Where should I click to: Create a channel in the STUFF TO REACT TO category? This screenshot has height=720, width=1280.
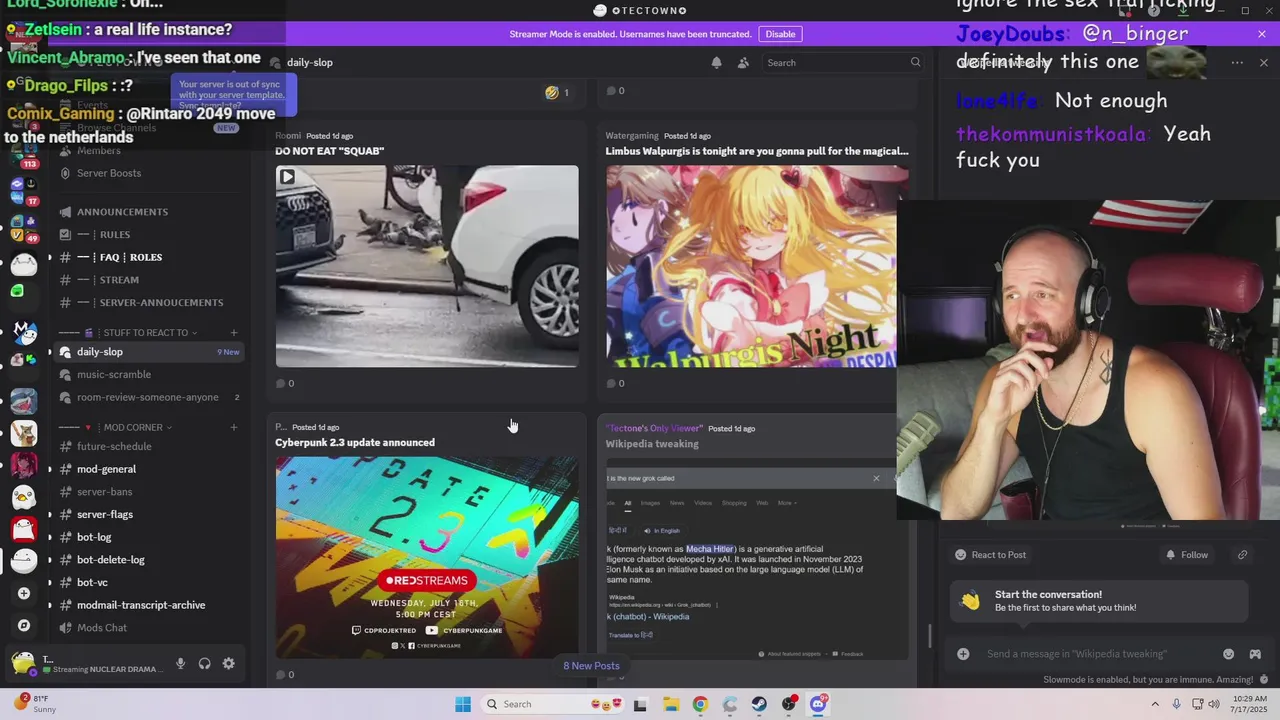pos(234,332)
